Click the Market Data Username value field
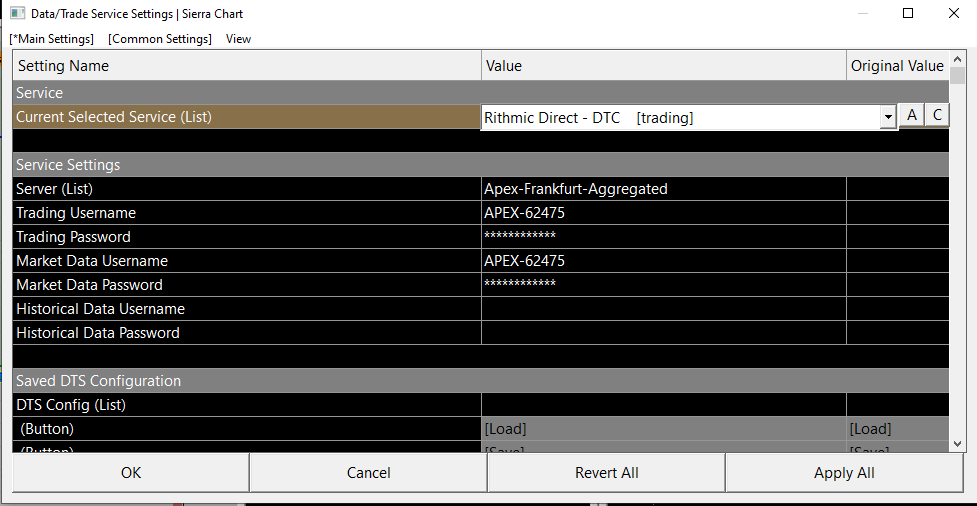The image size is (977, 506). tap(663, 261)
